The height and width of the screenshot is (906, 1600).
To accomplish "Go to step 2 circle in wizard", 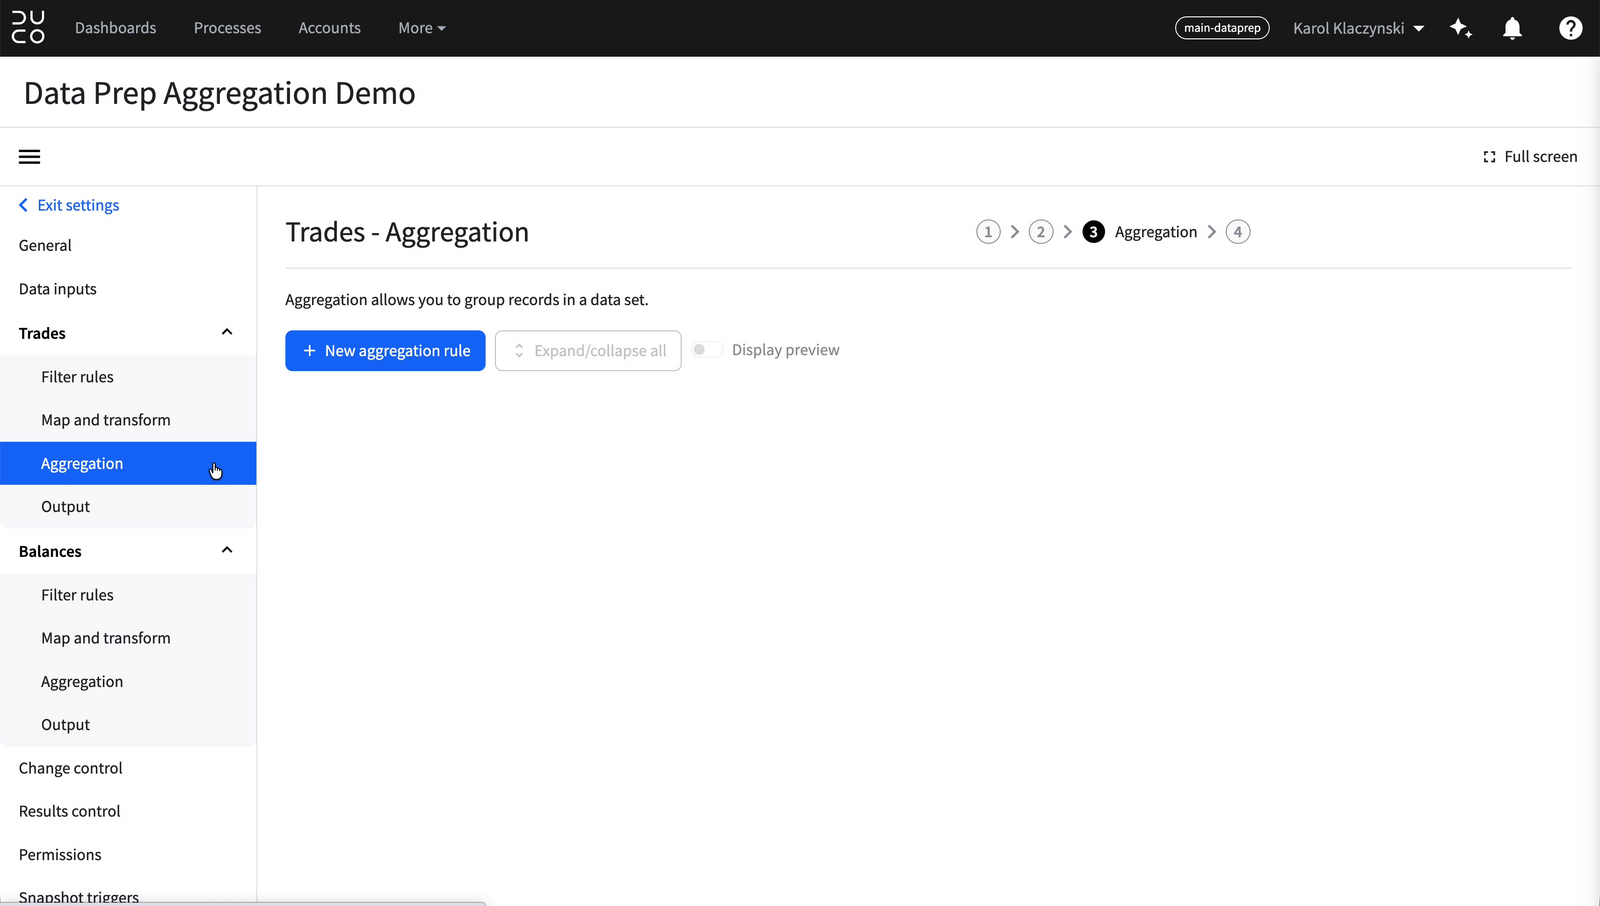I will 1041,232.
